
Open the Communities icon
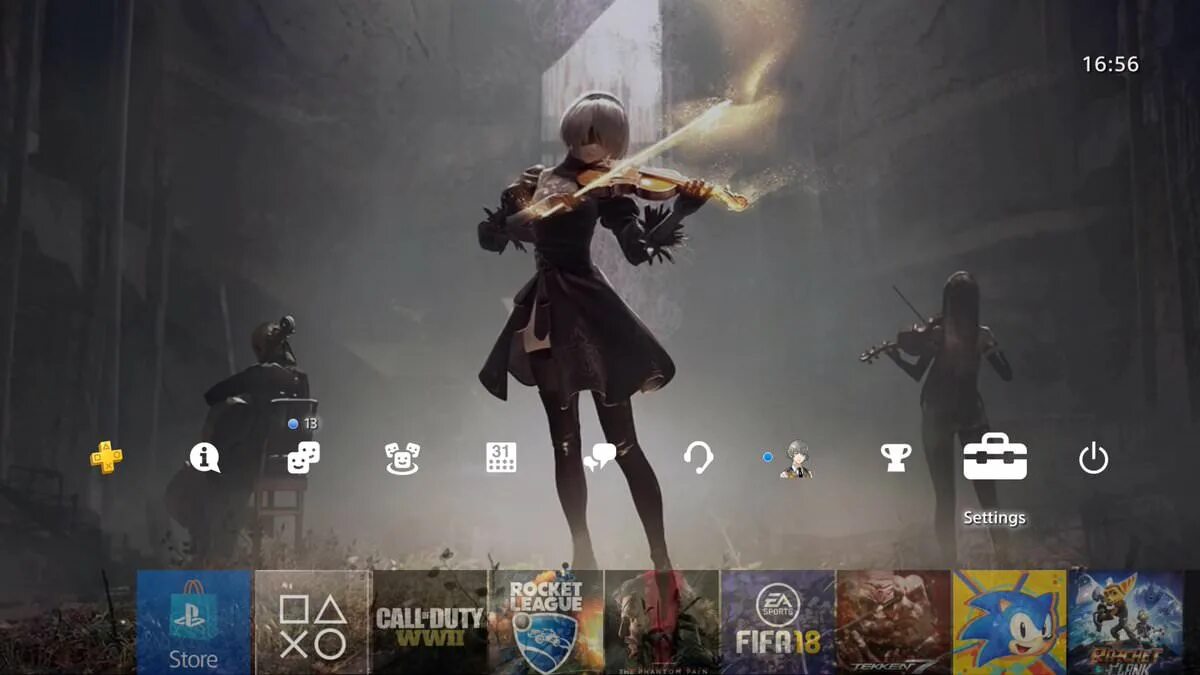[401, 460]
